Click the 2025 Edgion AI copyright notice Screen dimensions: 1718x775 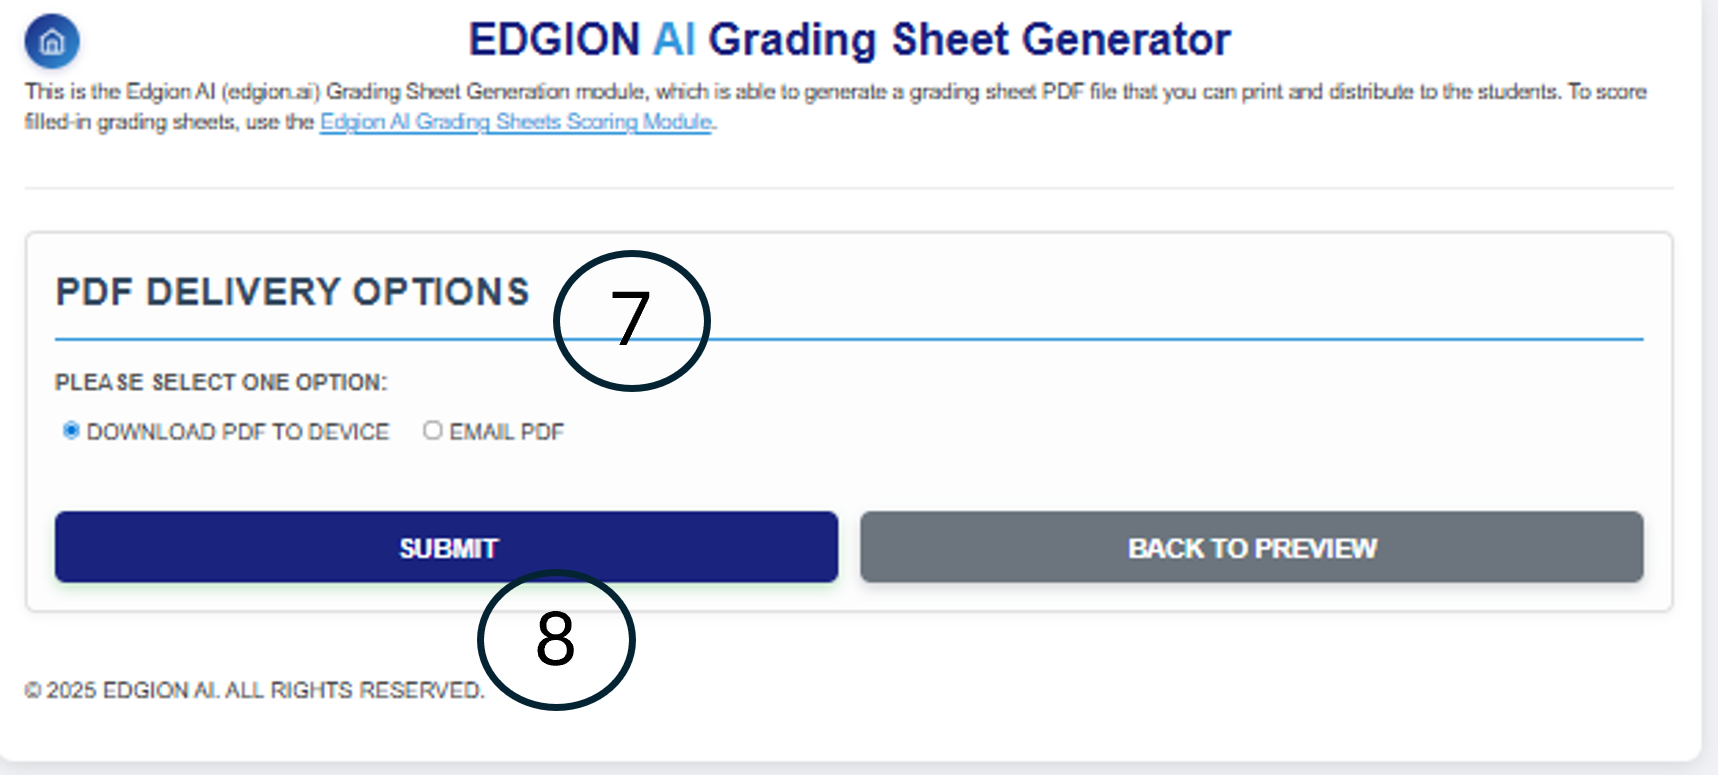pos(254,691)
